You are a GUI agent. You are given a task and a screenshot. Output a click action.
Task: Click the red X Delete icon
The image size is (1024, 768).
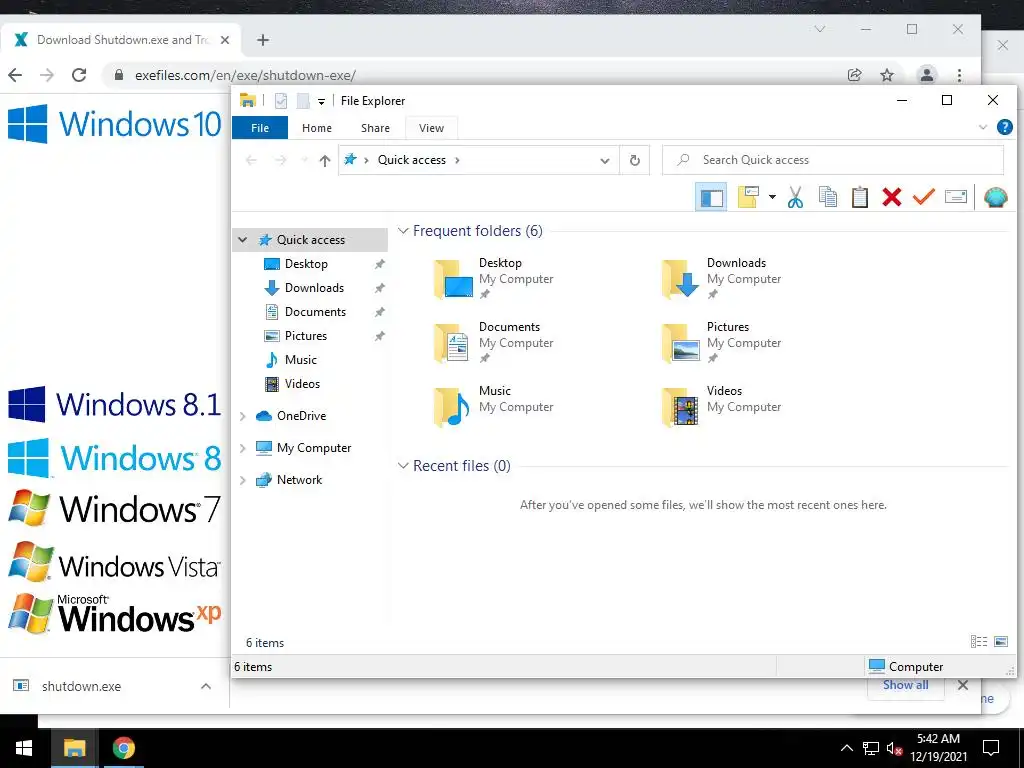tap(891, 197)
